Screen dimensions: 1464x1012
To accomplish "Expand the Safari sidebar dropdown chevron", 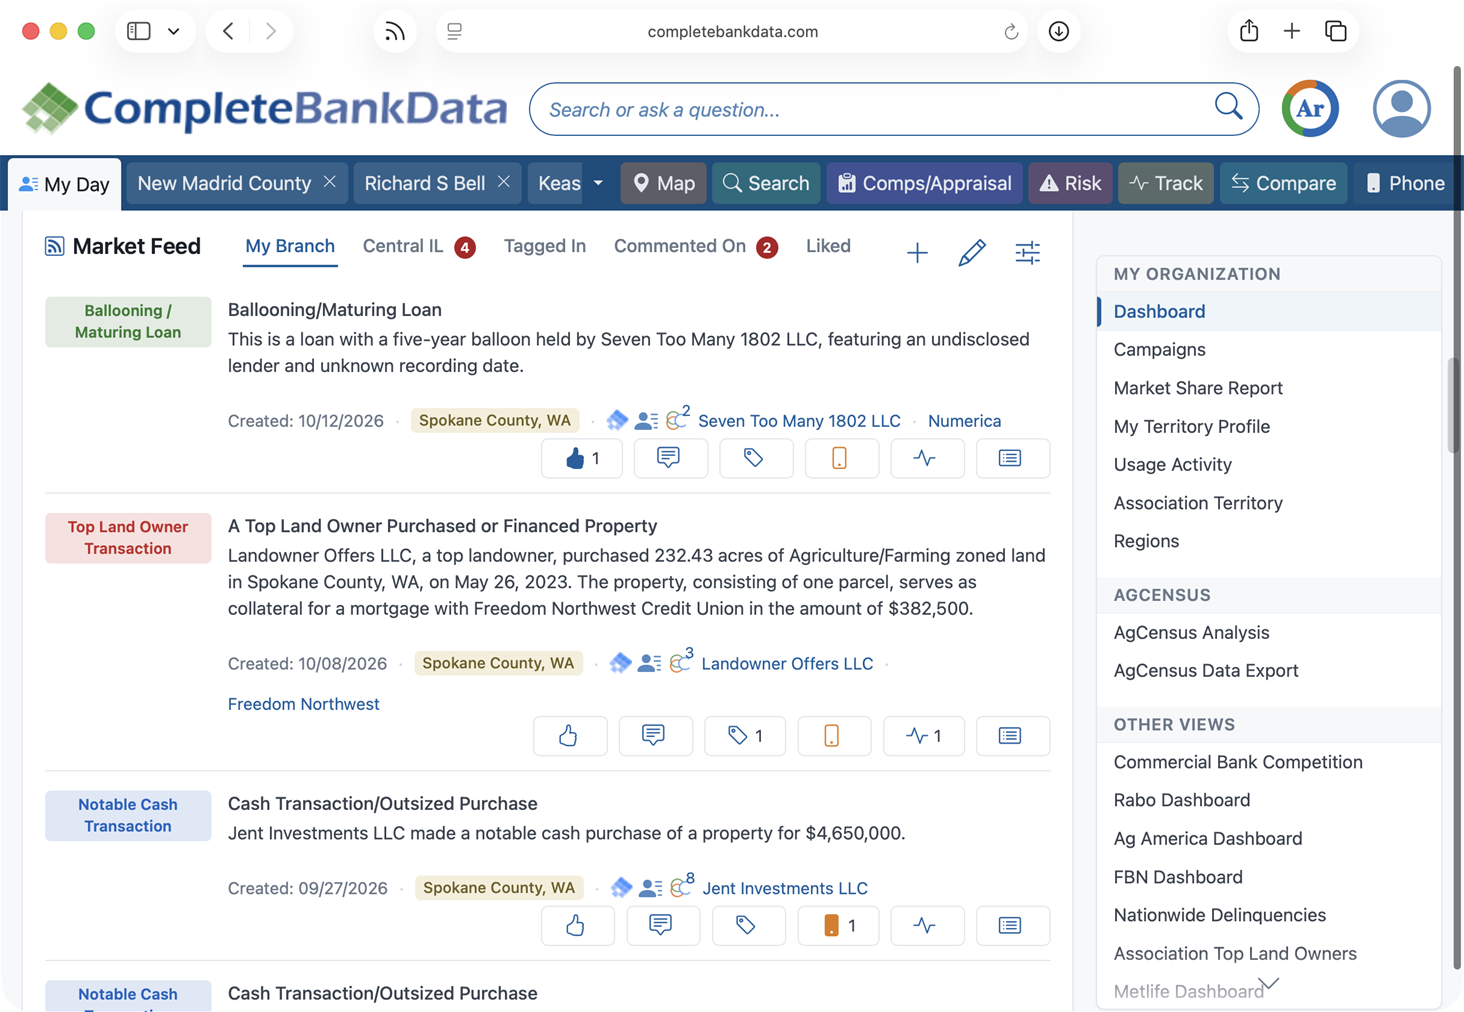I will click(173, 31).
